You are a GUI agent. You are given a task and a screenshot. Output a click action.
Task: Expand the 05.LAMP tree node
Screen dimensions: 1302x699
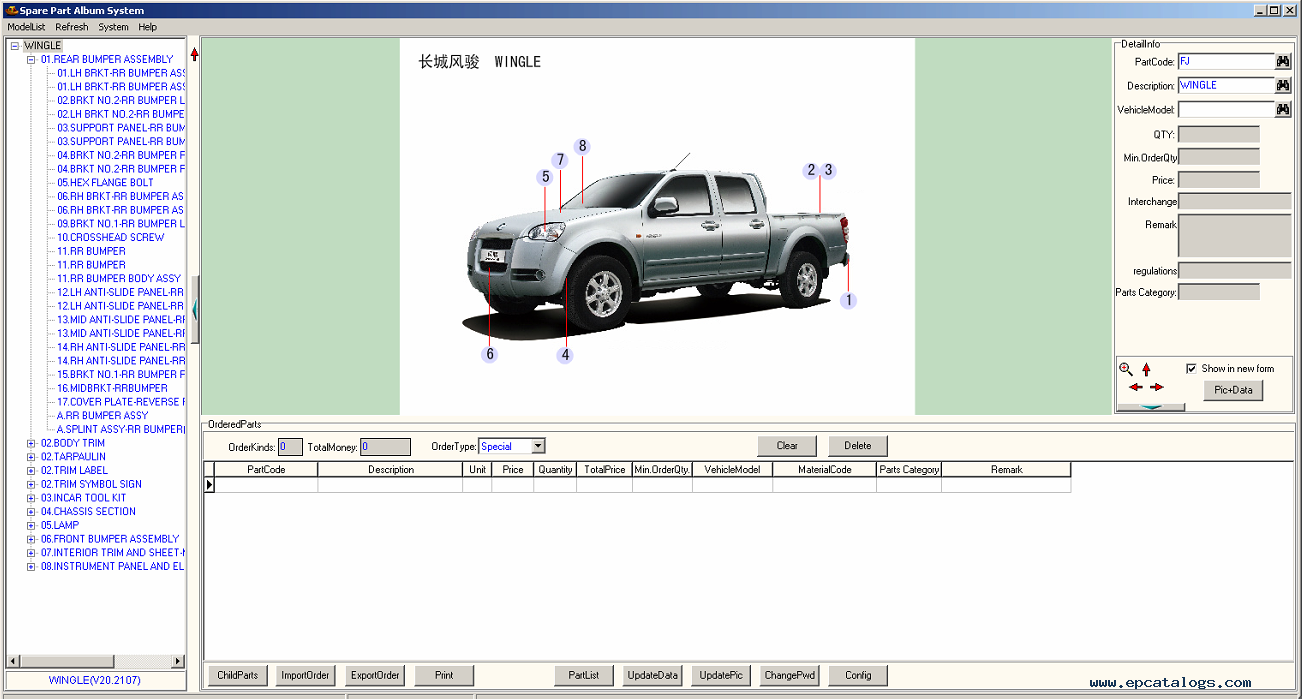pos(31,526)
